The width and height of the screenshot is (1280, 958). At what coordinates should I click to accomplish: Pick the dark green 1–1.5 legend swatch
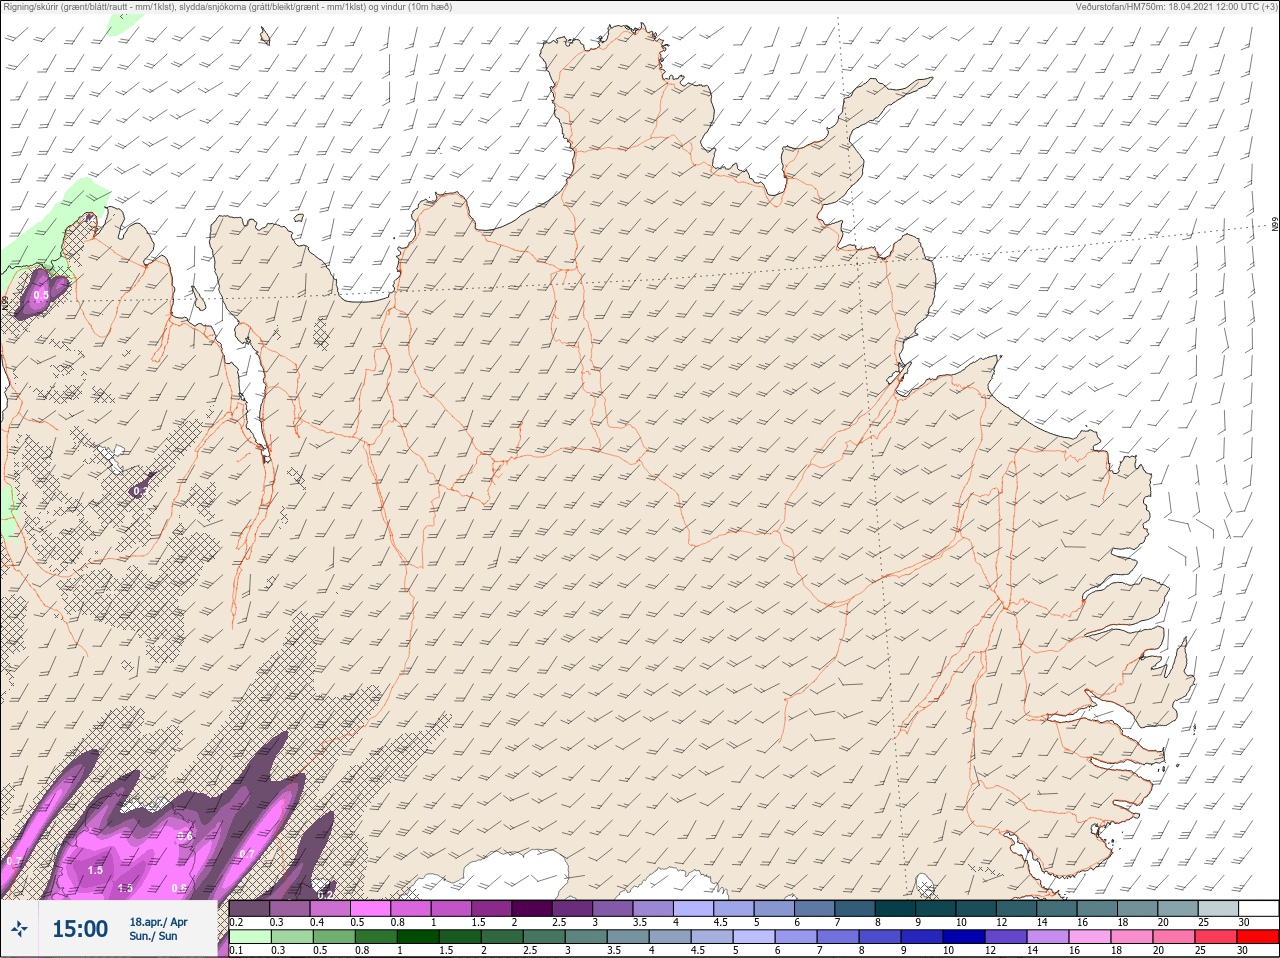coord(416,937)
